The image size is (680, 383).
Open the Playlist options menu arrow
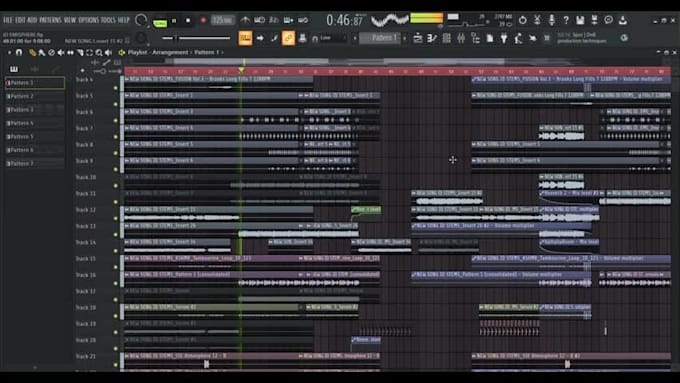point(9,52)
